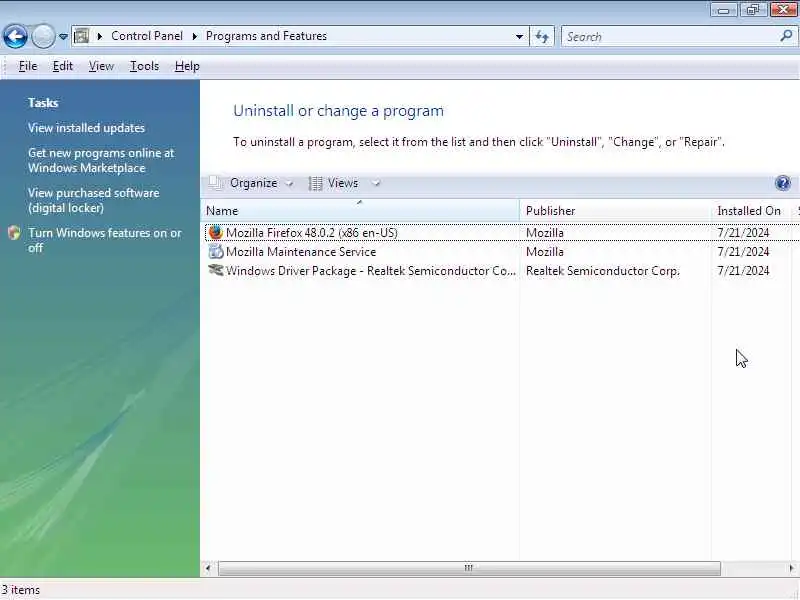Viewport: 800px width, 600px height.
Task: Click Mozilla publisher cell in Firefox row
Action: pos(545,233)
